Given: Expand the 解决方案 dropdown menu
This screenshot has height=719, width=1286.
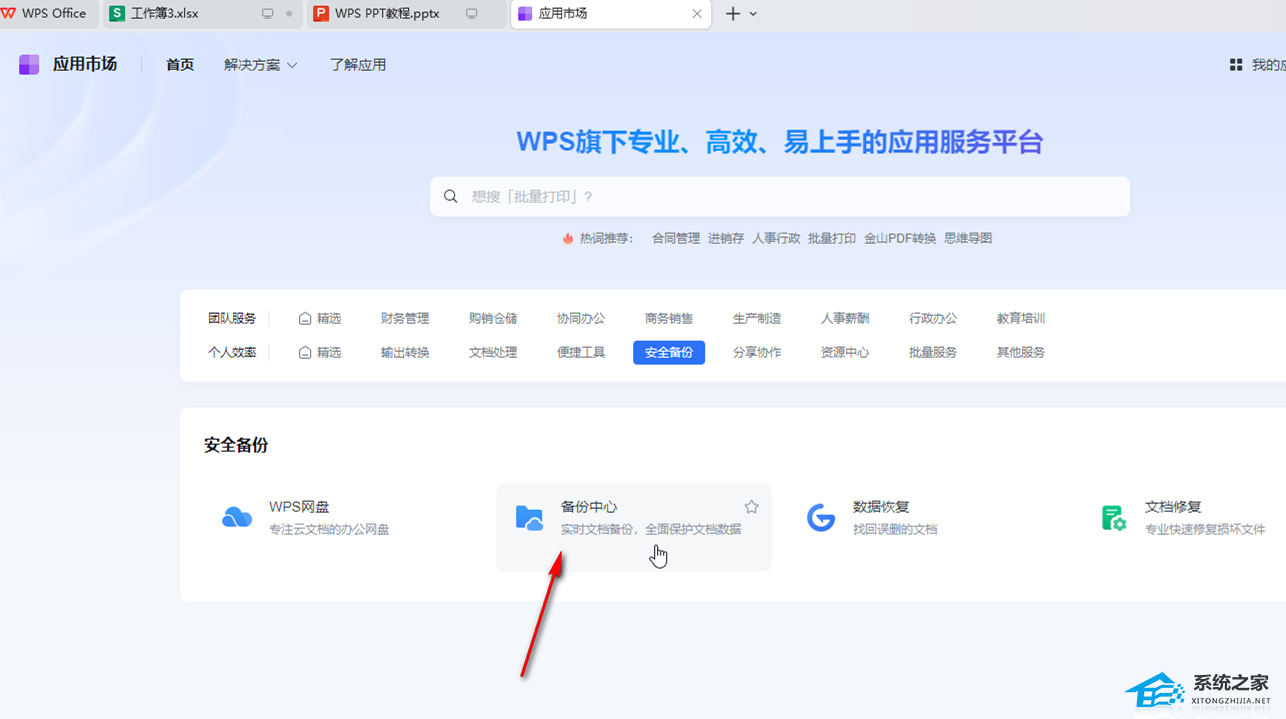Looking at the screenshot, I should 261,65.
